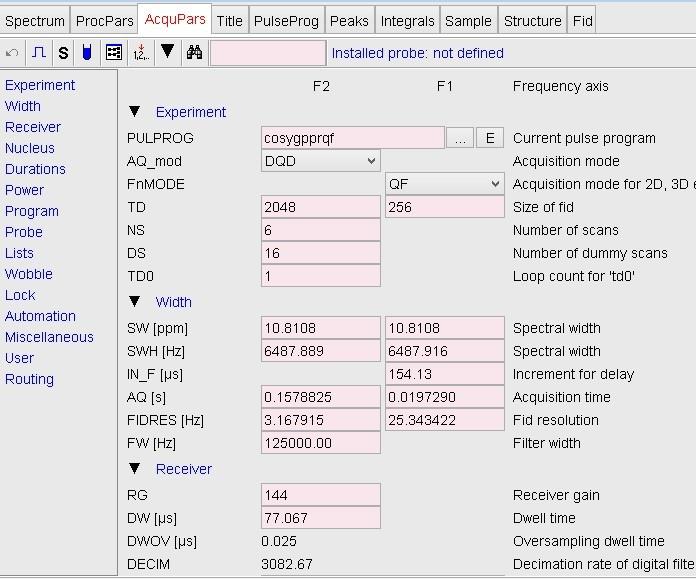Click the DS field showing 16
696x579 pixels.
(320, 254)
